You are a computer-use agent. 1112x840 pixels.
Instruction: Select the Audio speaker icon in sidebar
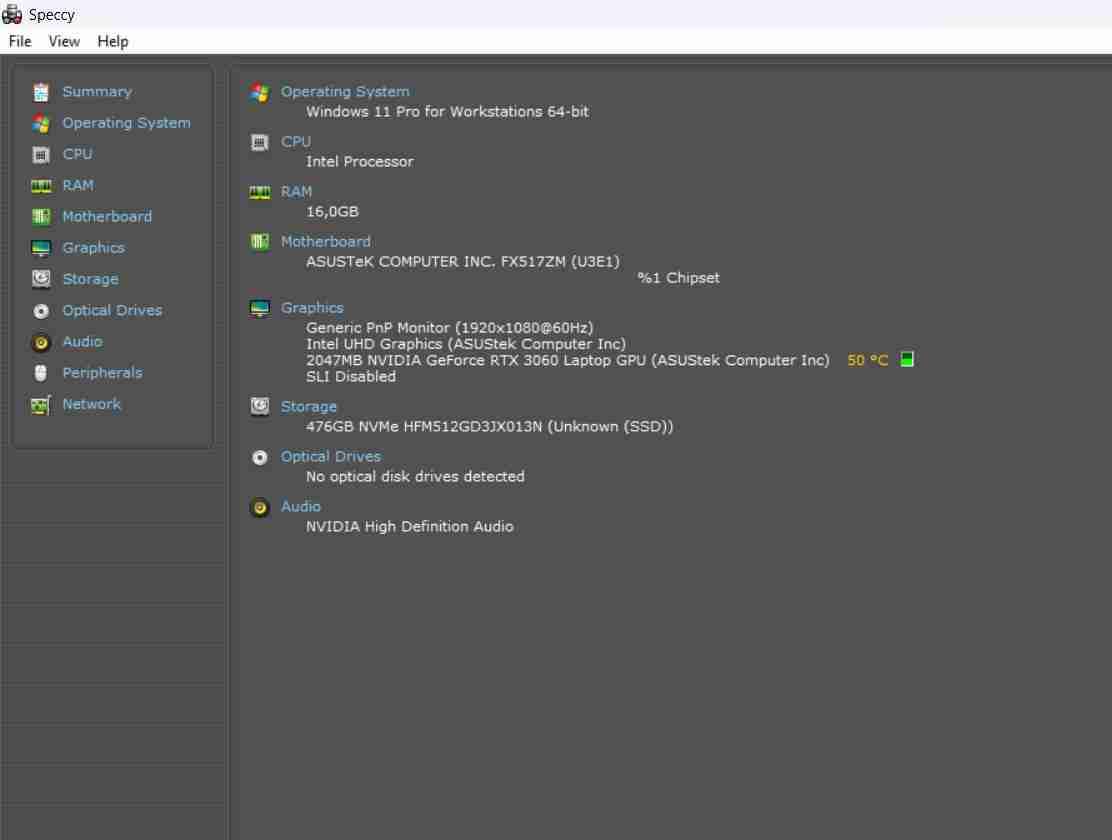tap(41, 341)
